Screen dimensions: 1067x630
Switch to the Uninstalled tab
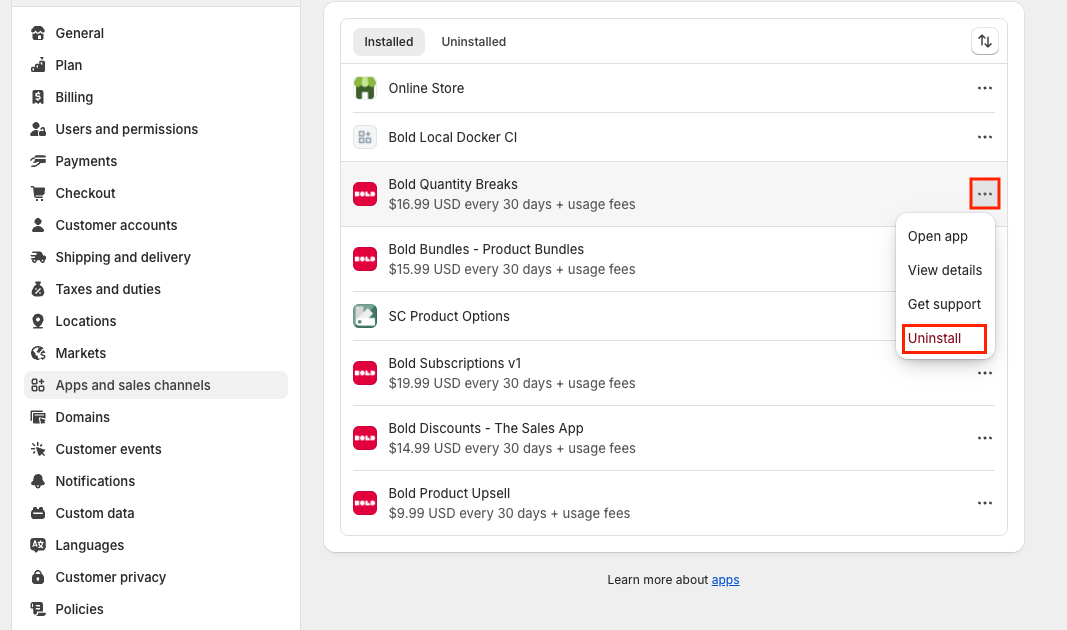[x=474, y=42]
